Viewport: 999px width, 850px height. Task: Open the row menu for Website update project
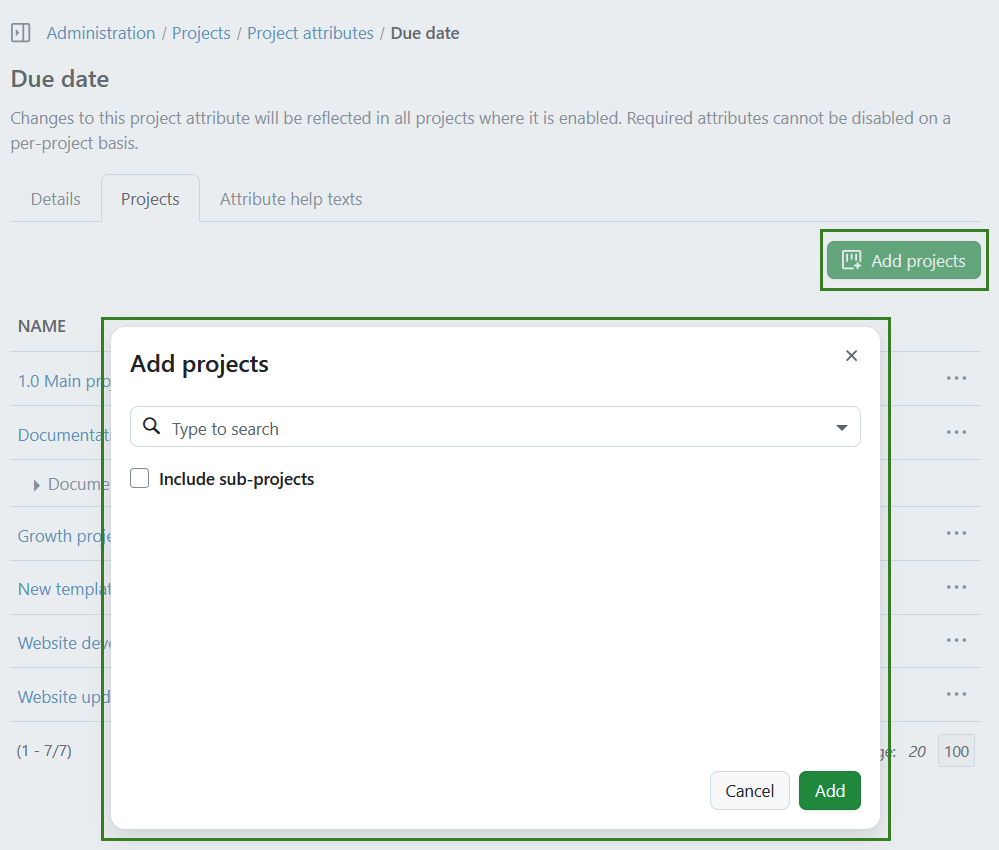pyautogui.click(x=955, y=694)
